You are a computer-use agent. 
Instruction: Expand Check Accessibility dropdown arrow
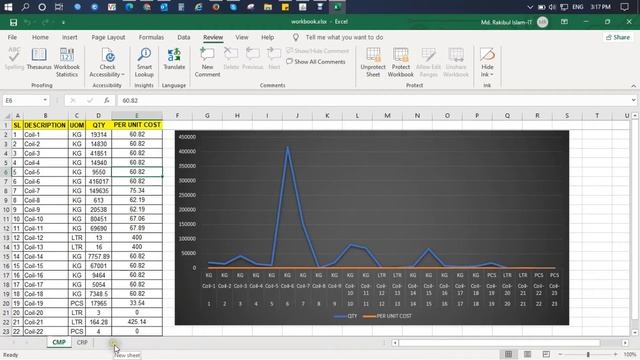(x=123, y=75)
